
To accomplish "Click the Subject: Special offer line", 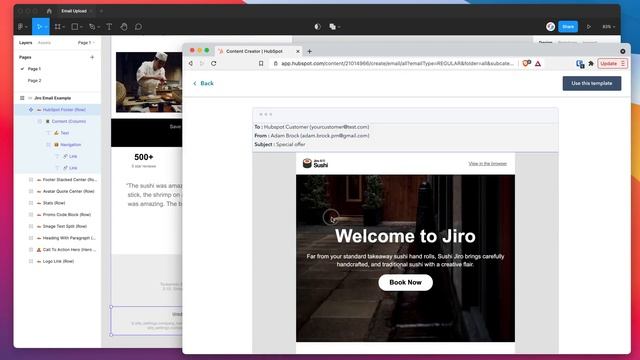I will tap(280, 144).
